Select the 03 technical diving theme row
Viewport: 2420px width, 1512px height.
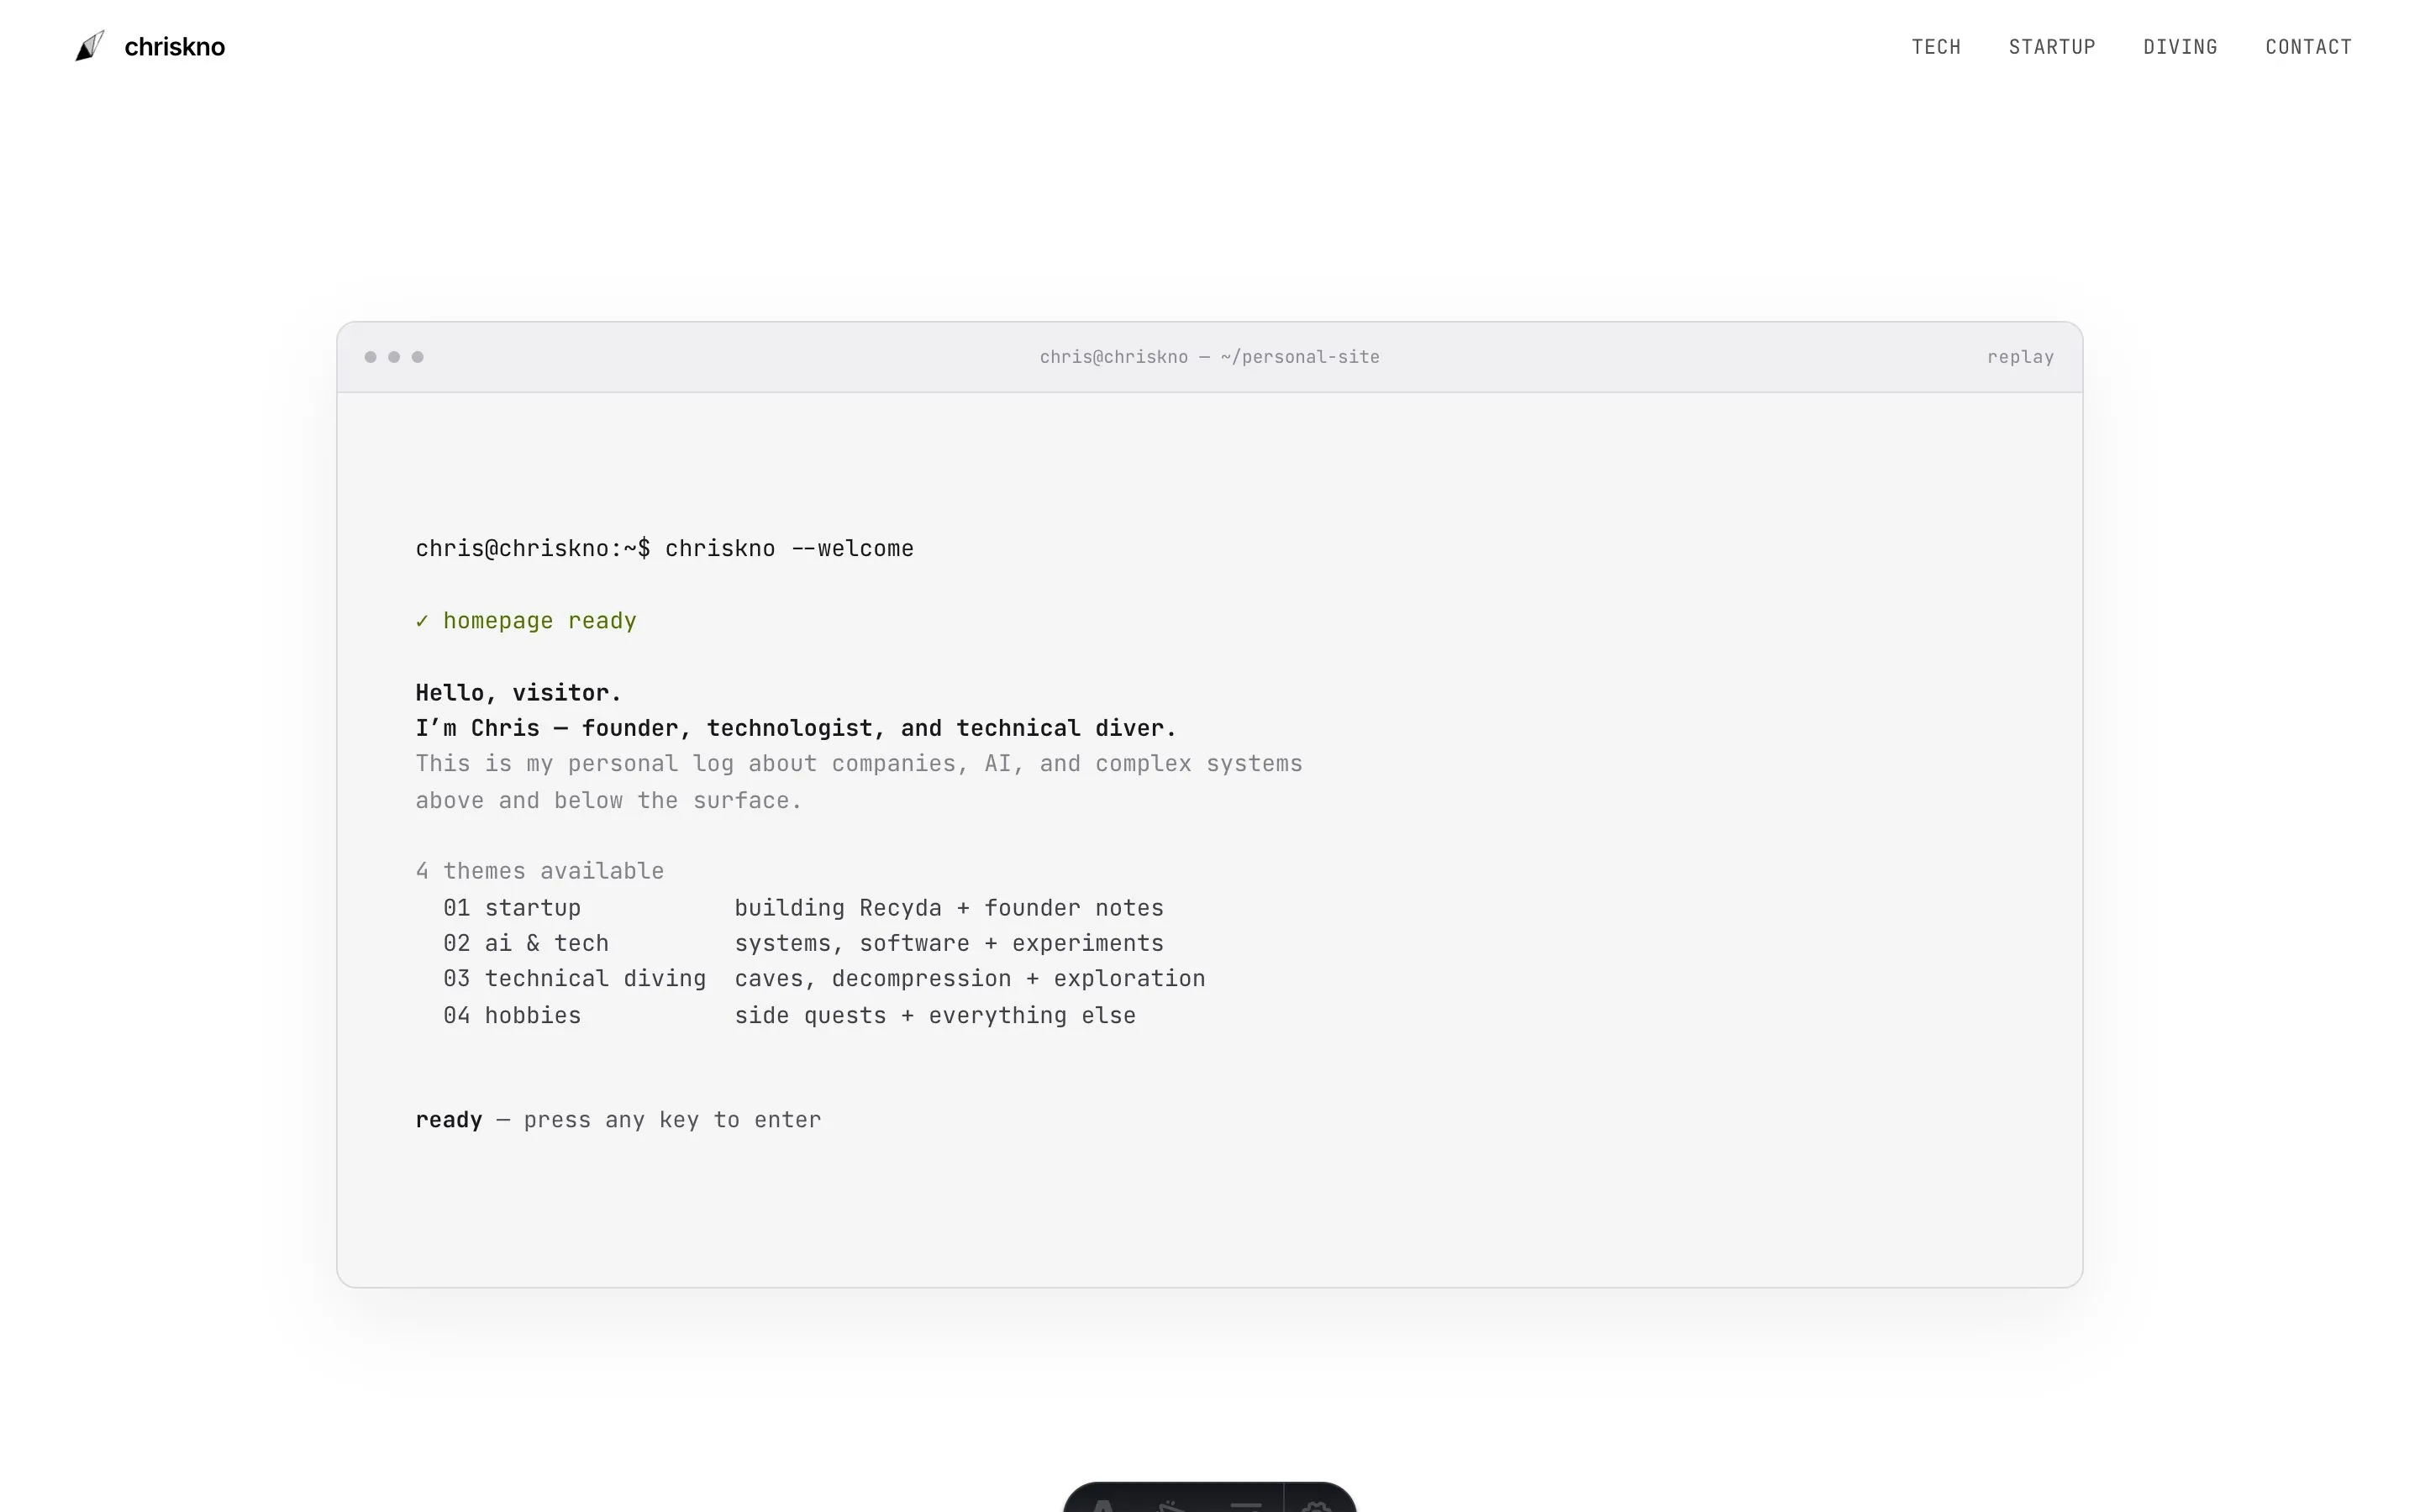(824, 978)
